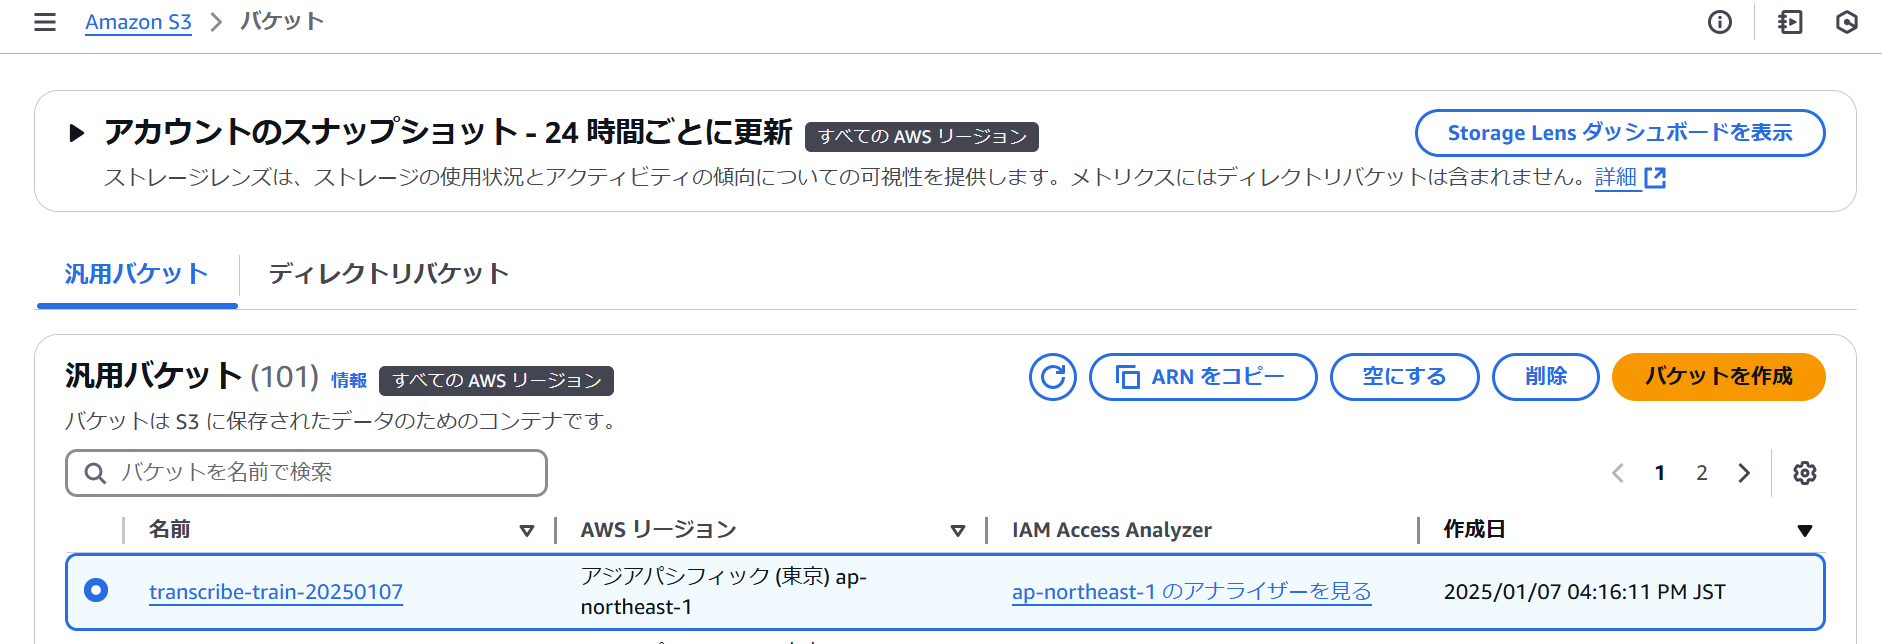
Task: Go to previous page arrow in pagination
Action: click(1617, 473)
